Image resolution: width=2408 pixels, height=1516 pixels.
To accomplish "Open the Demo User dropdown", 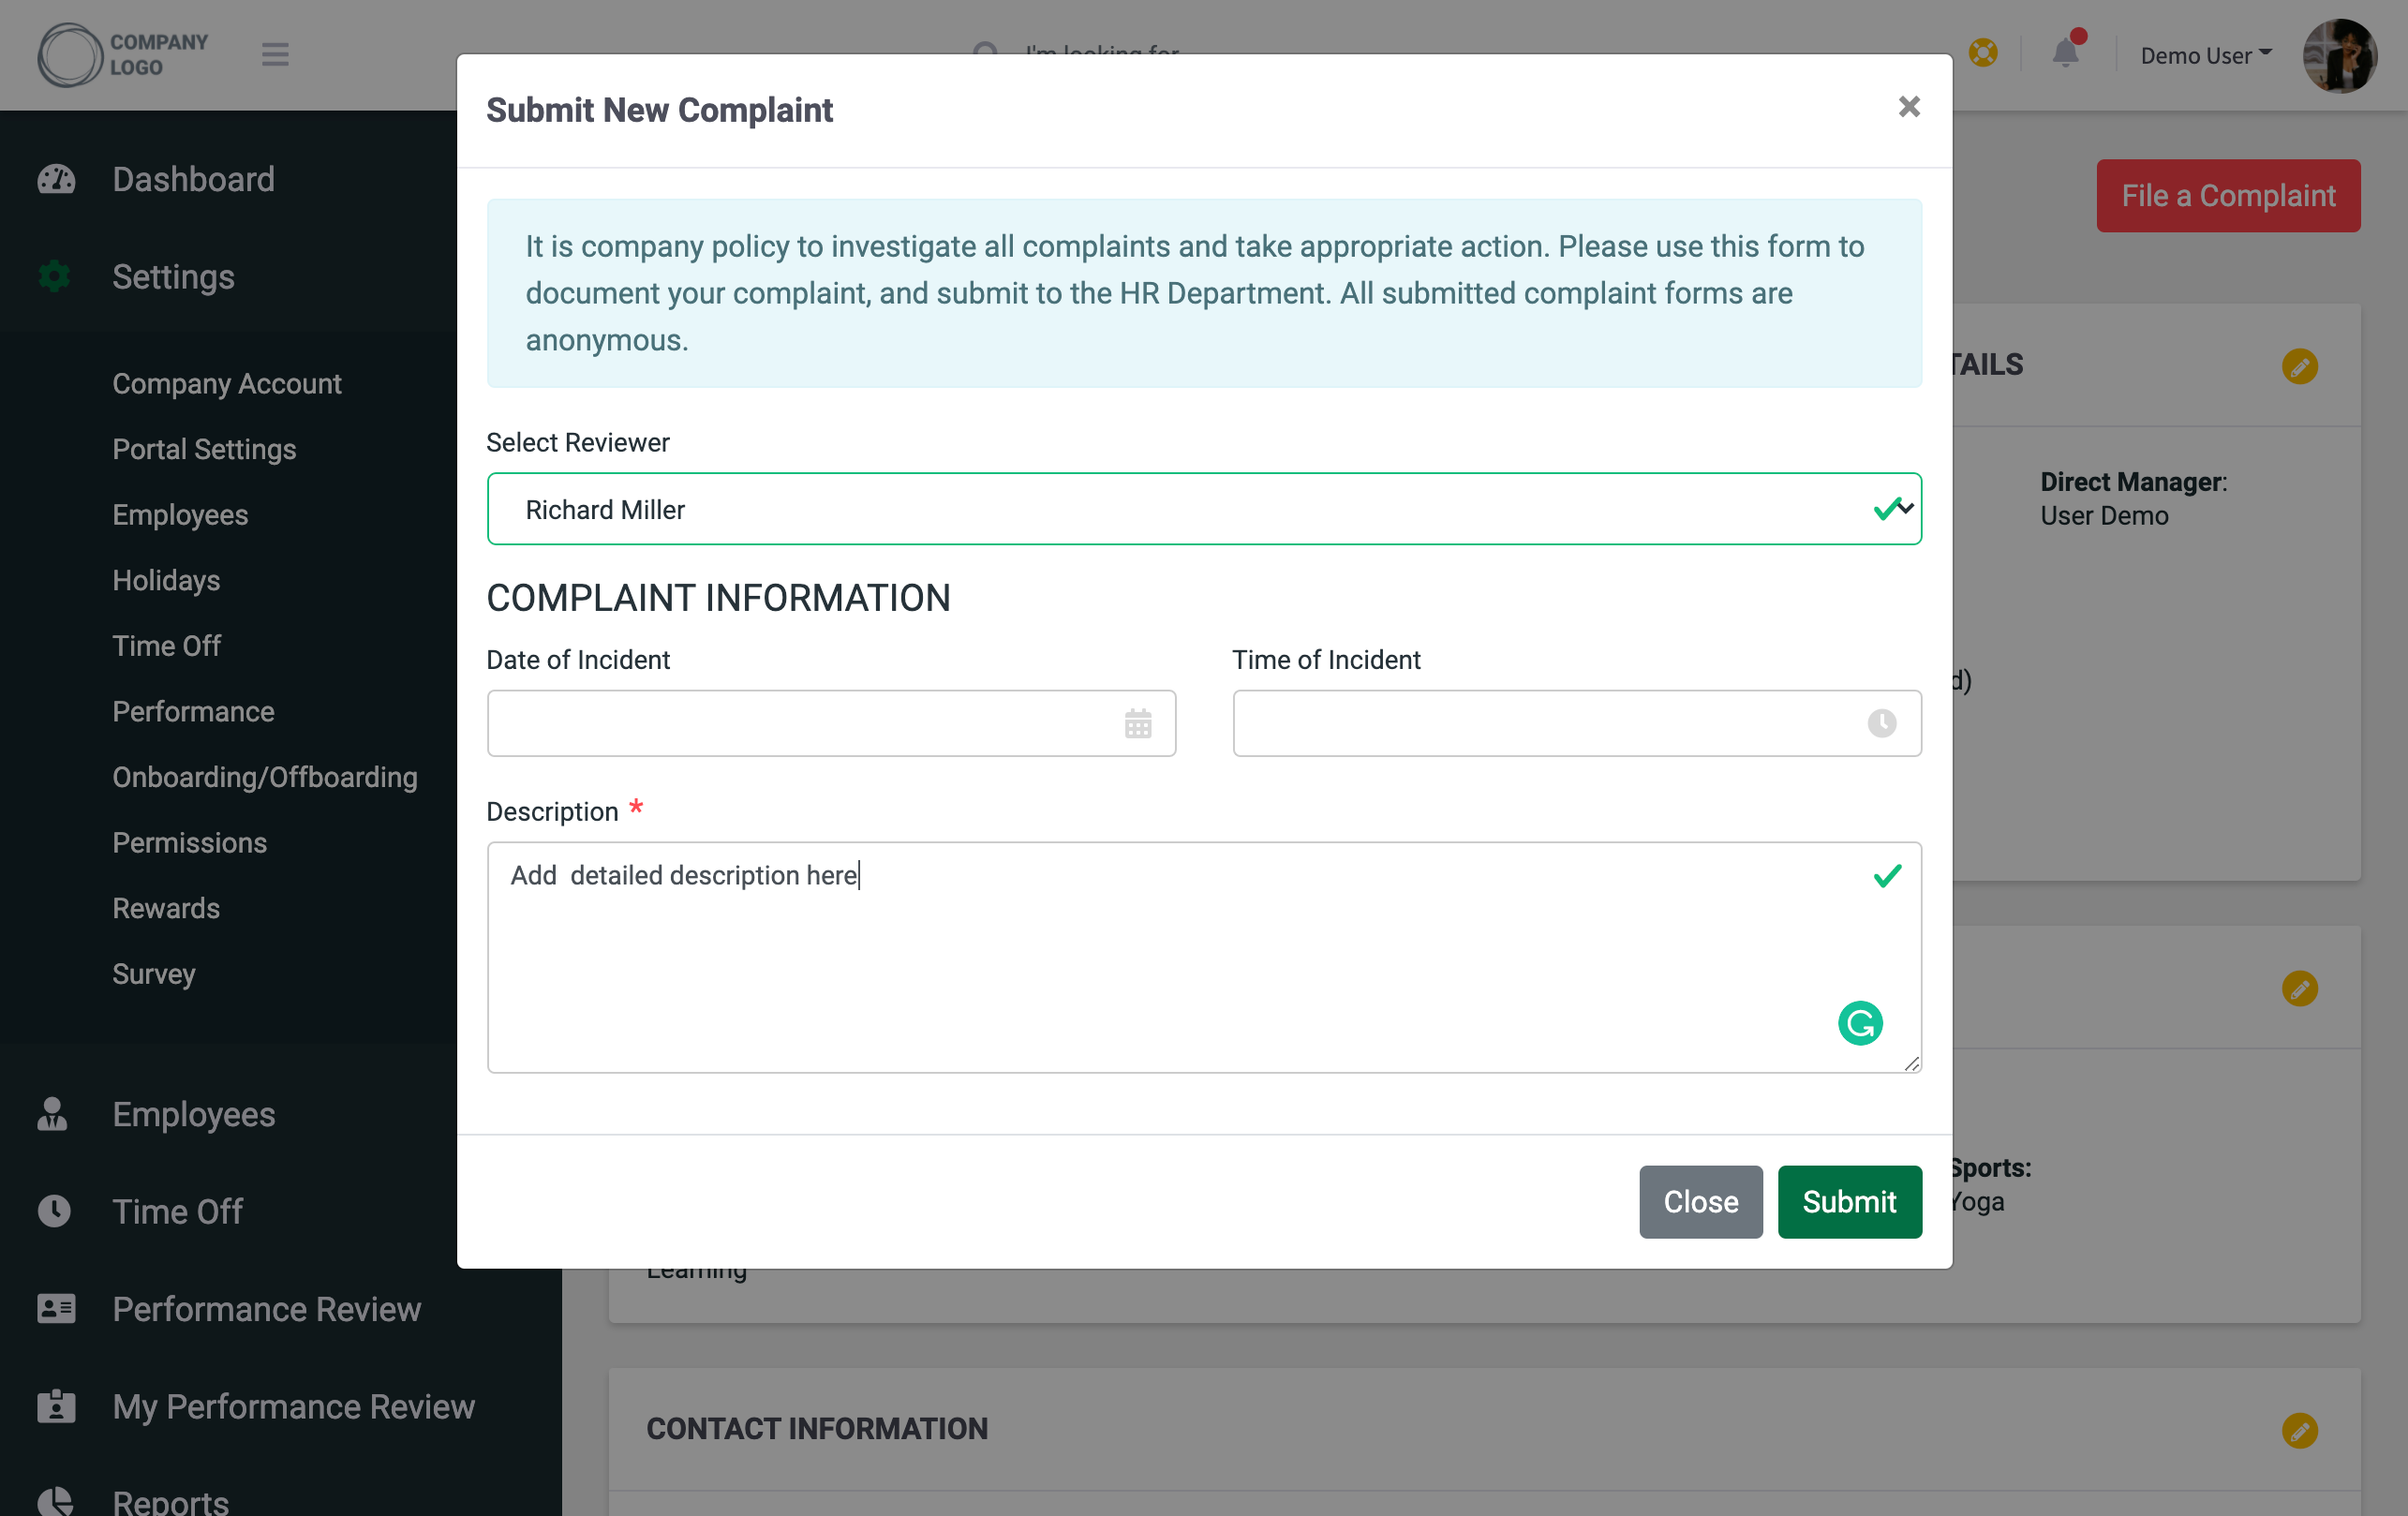I will tap(2205, 55).
